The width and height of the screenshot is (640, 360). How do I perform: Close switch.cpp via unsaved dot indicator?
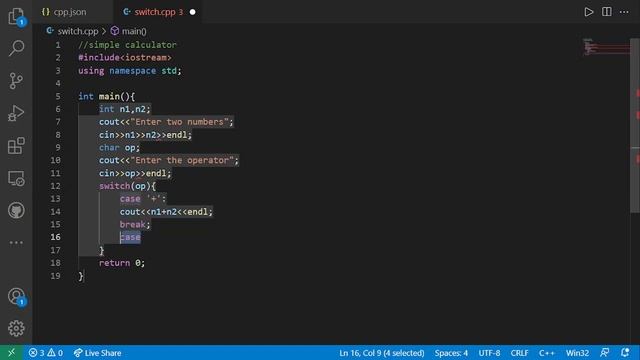(x=193, y=12)
